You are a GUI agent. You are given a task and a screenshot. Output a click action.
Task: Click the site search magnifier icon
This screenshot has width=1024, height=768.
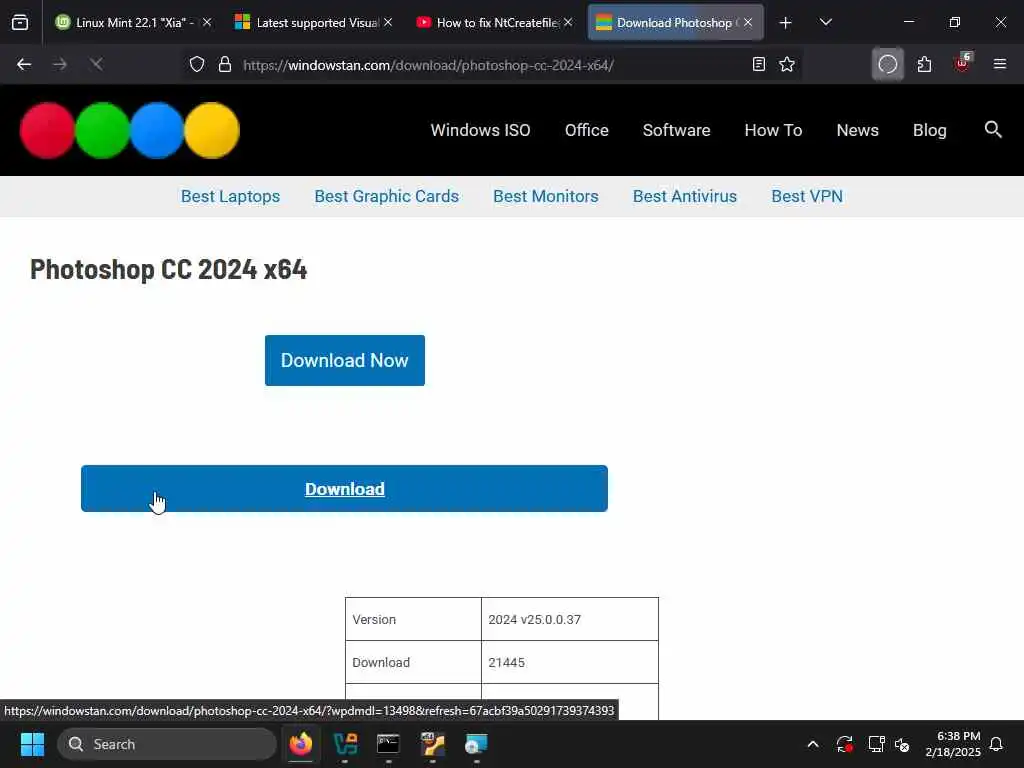(993, 130)
